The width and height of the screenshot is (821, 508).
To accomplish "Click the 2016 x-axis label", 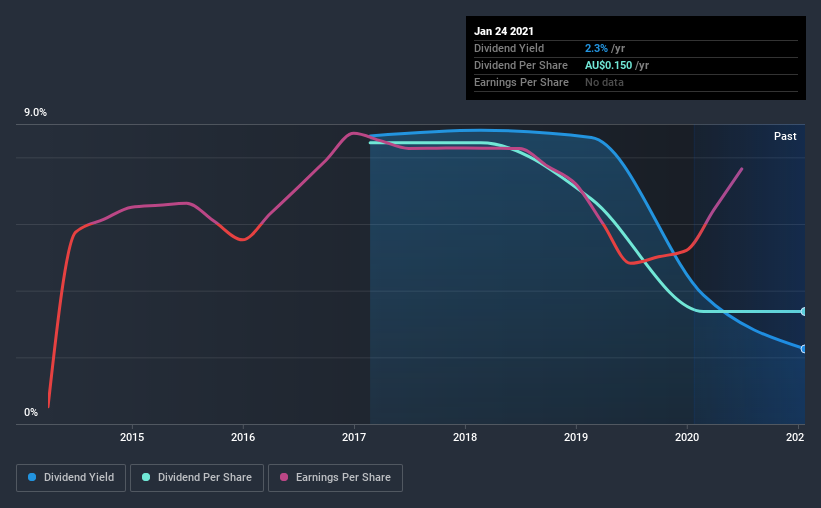I will 243,437.
